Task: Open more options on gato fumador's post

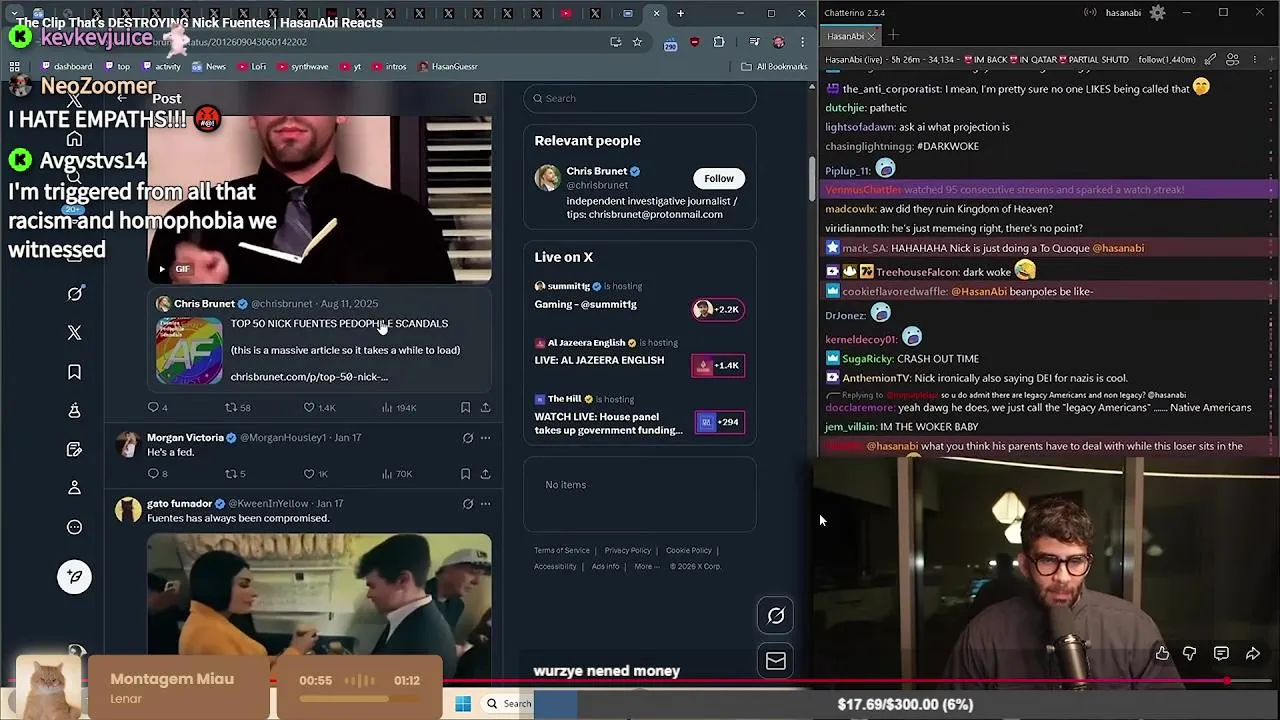Action: click(486, 504)
